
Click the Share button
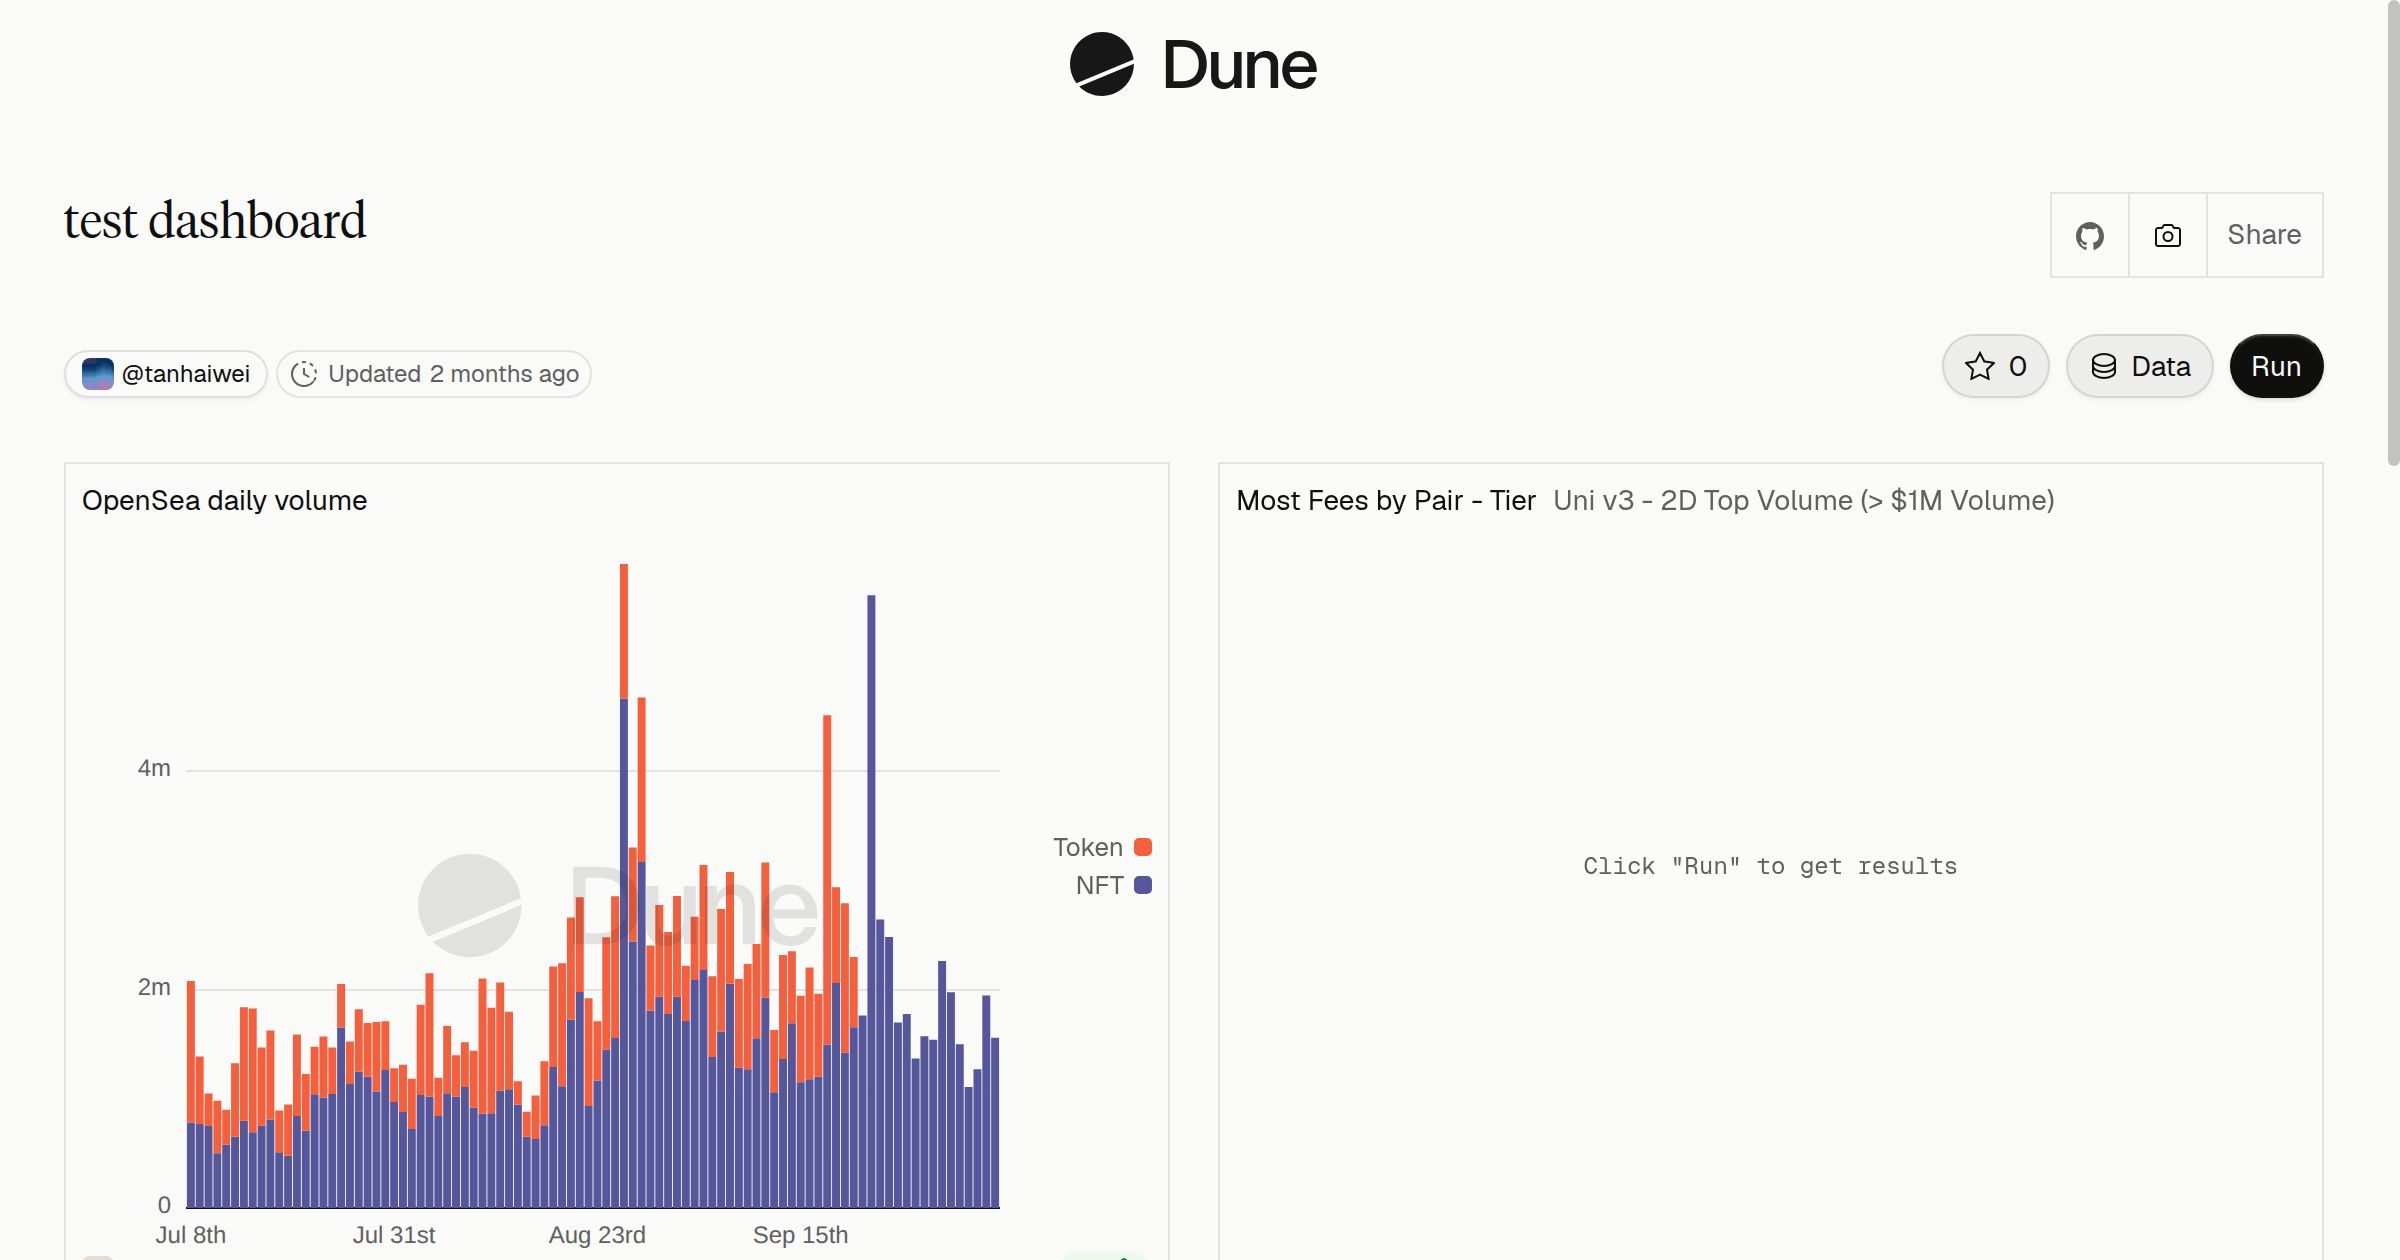click(x=2264, y=236)
